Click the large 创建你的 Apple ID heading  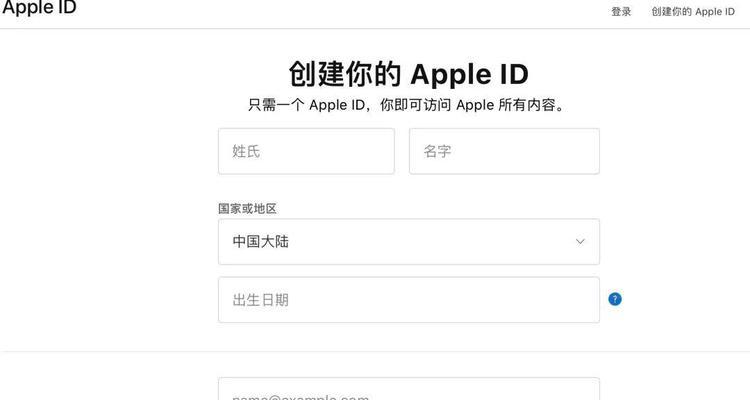pos(408,74)
